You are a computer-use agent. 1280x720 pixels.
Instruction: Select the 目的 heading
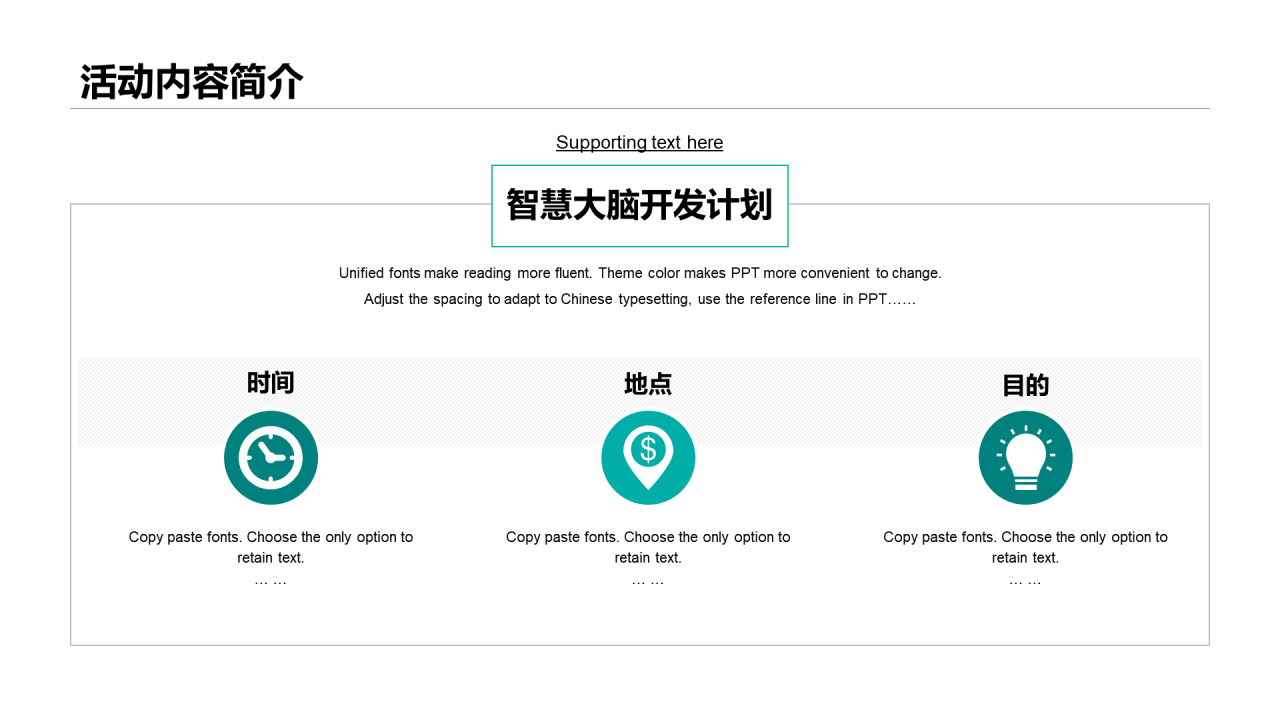pos(1025,386)
